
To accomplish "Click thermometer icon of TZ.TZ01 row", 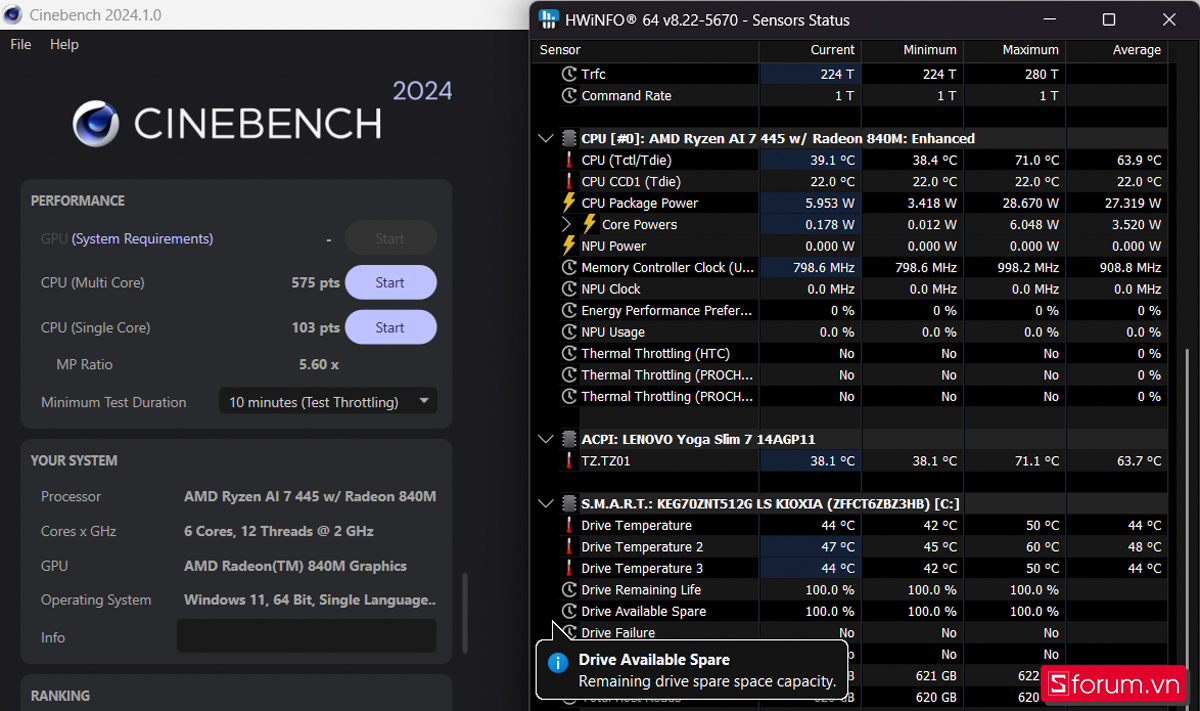I will point(569,461).
